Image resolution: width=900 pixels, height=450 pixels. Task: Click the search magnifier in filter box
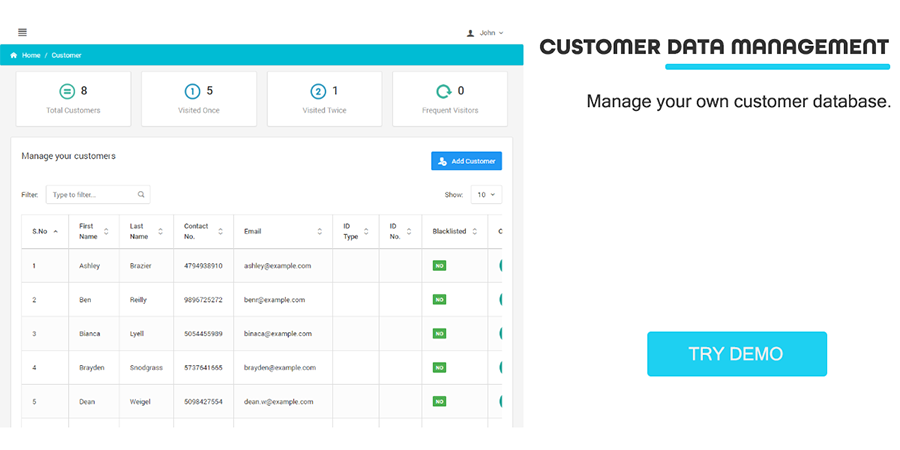tap(141, 195)
